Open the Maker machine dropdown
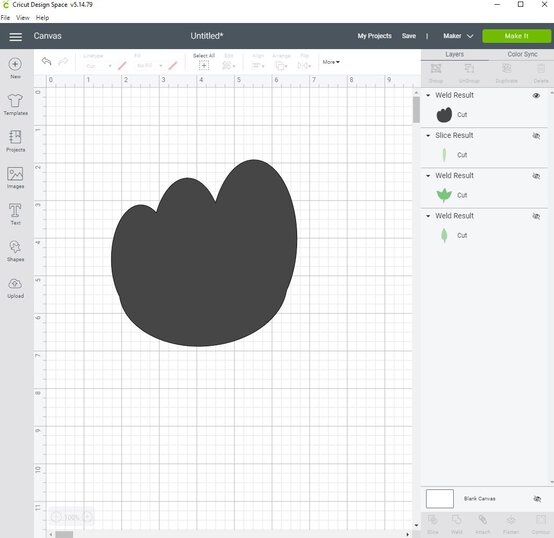 pyautogui.click(x=458, y=36)
